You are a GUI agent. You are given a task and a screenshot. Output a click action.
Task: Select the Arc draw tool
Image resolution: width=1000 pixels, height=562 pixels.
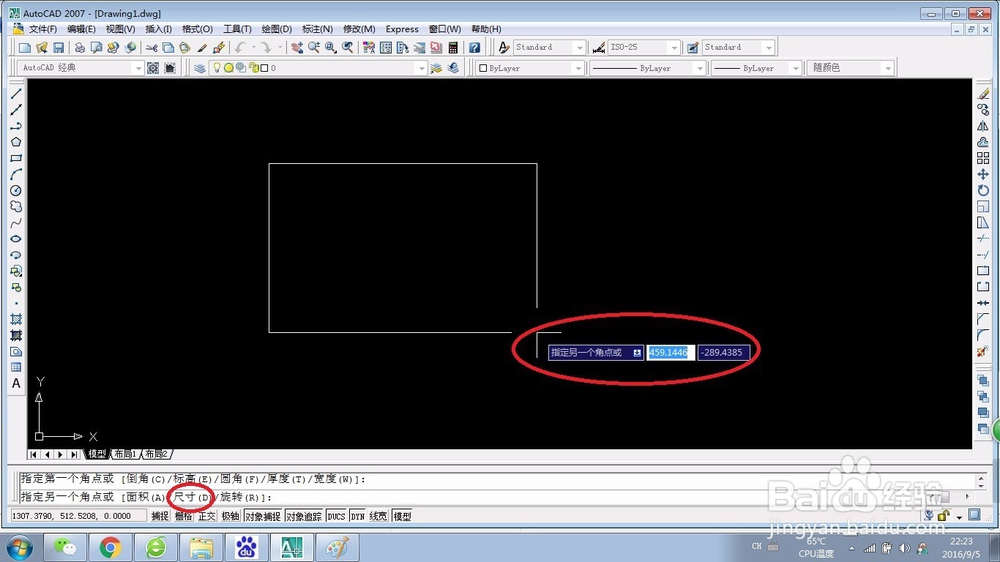pyautogui.click(x=16, y=174)
